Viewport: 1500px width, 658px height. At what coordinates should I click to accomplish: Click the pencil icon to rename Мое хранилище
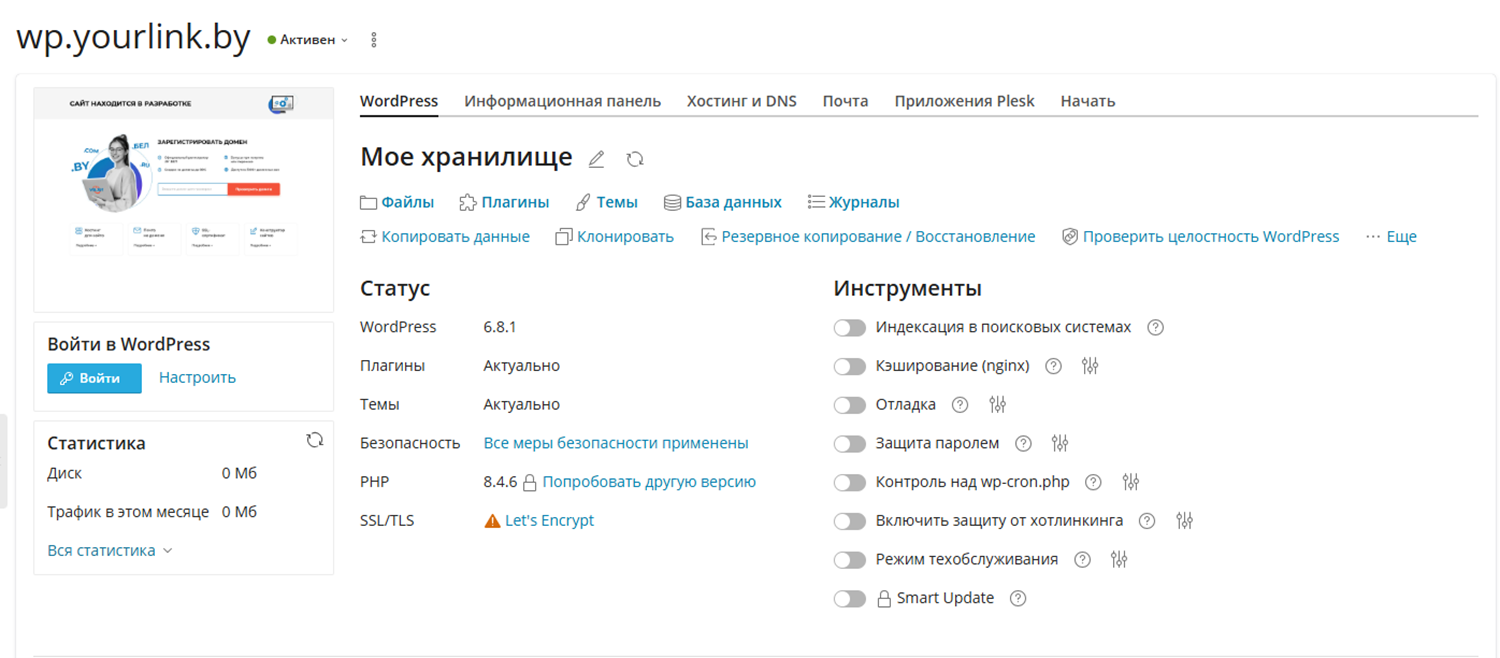[x=596, y=159]
